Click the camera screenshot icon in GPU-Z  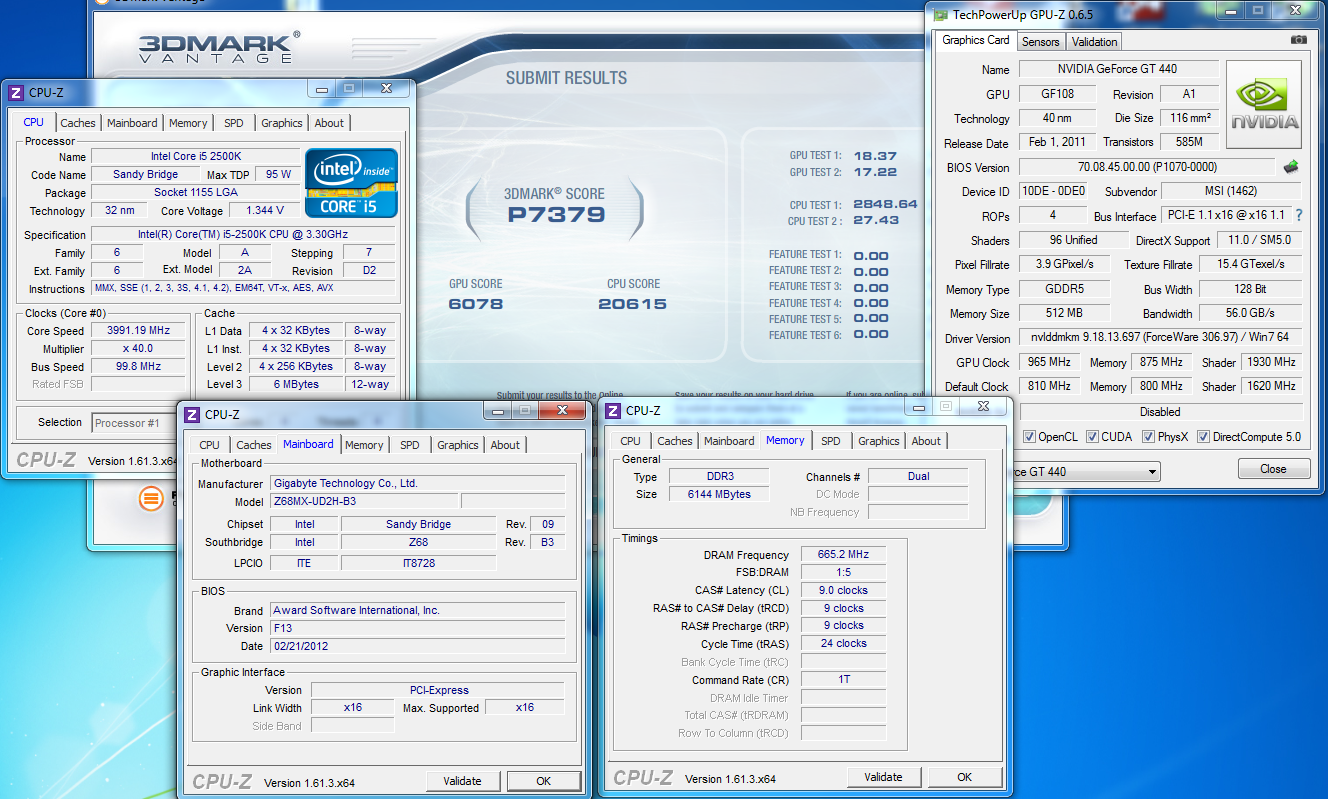pyautogui.click(x=1298, y=40)
